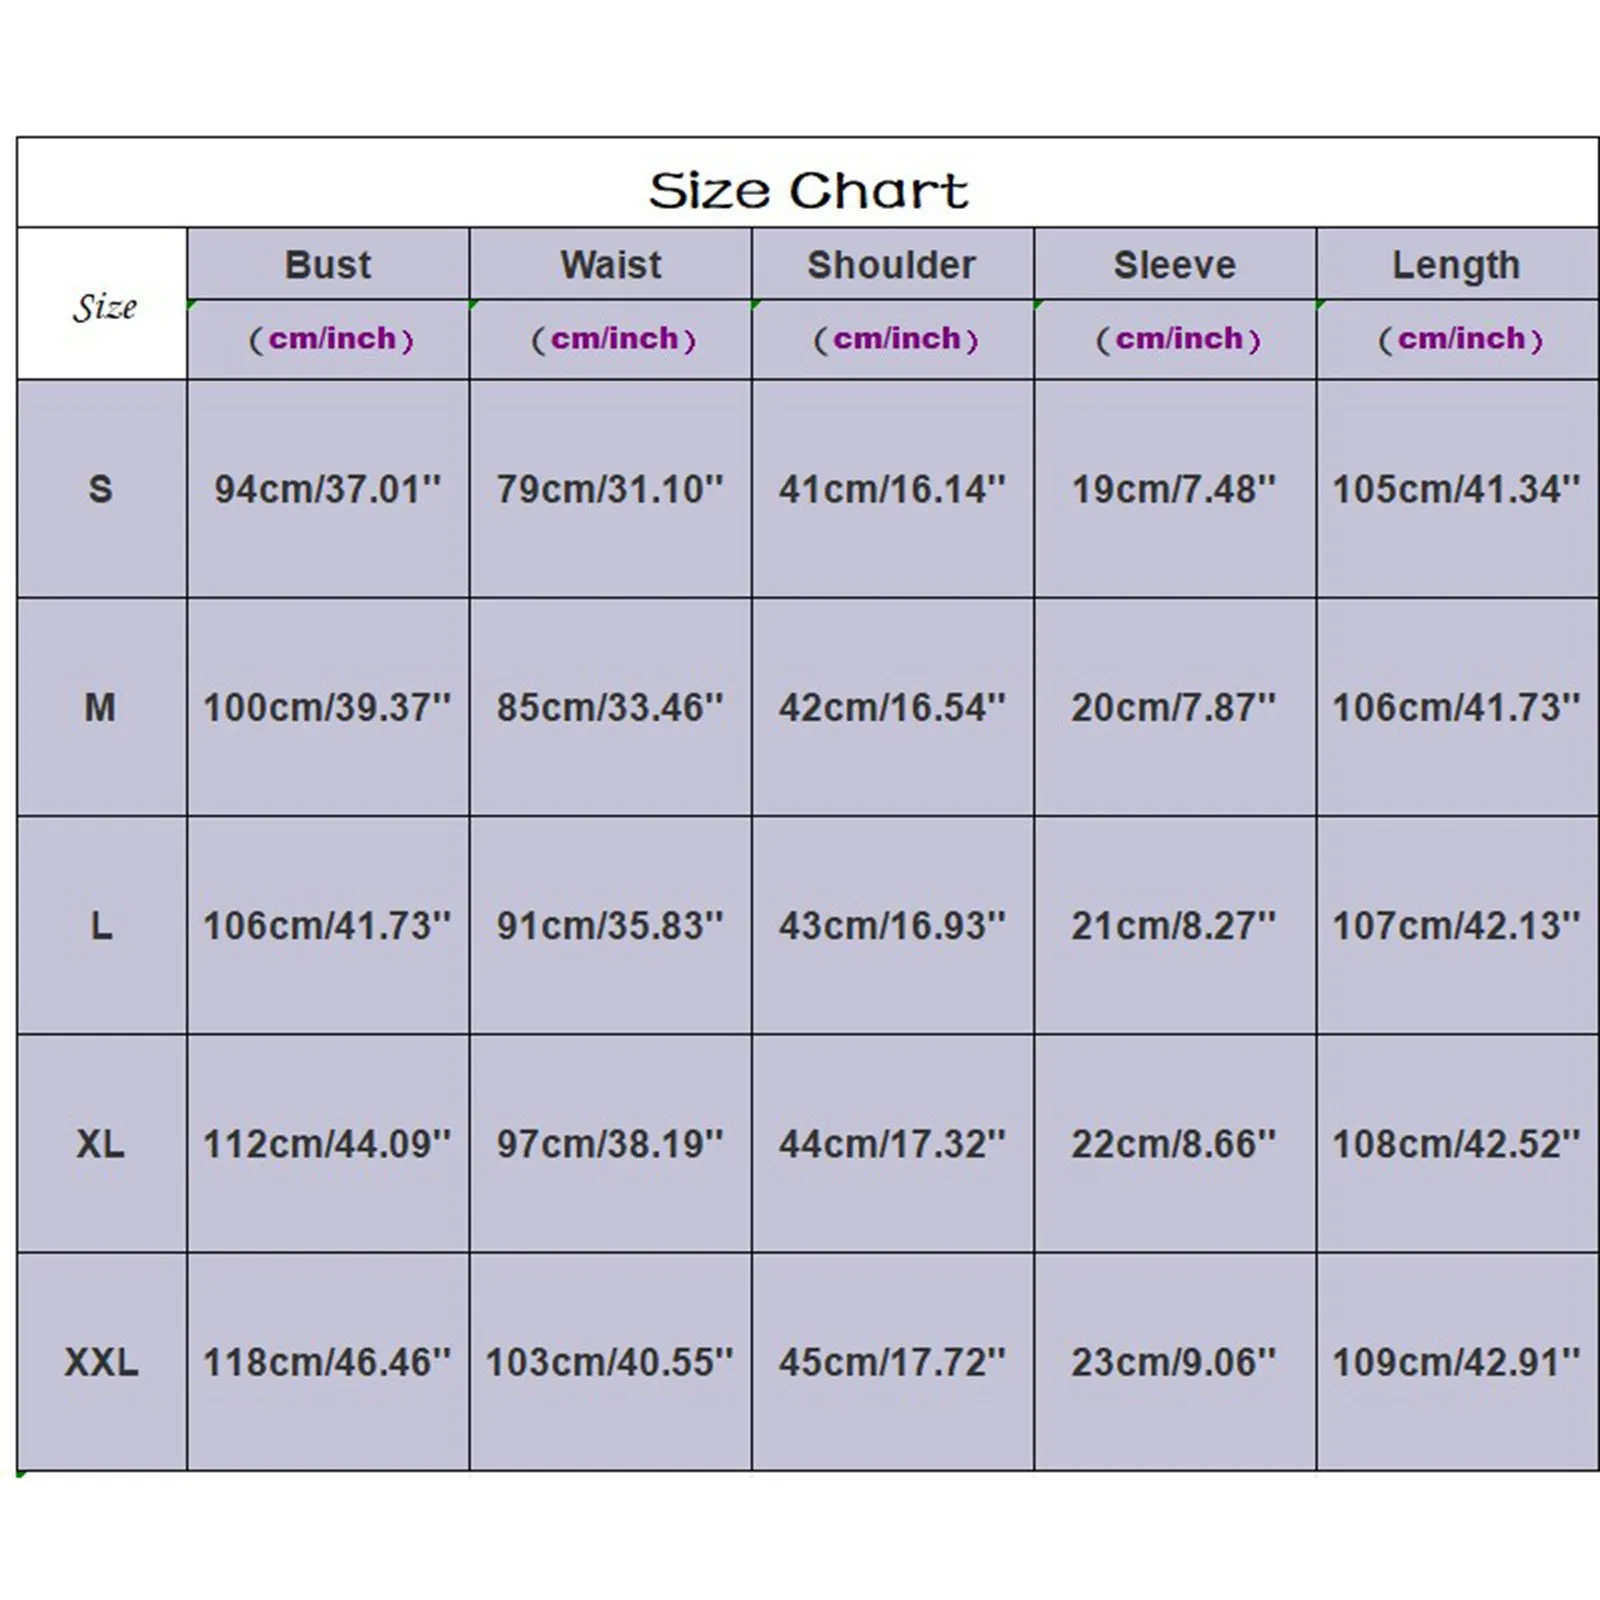The image size is (1600, 1600).
Task: Click the 109cm/42.91'' length cell
Action: (x=1456, y=1362)
